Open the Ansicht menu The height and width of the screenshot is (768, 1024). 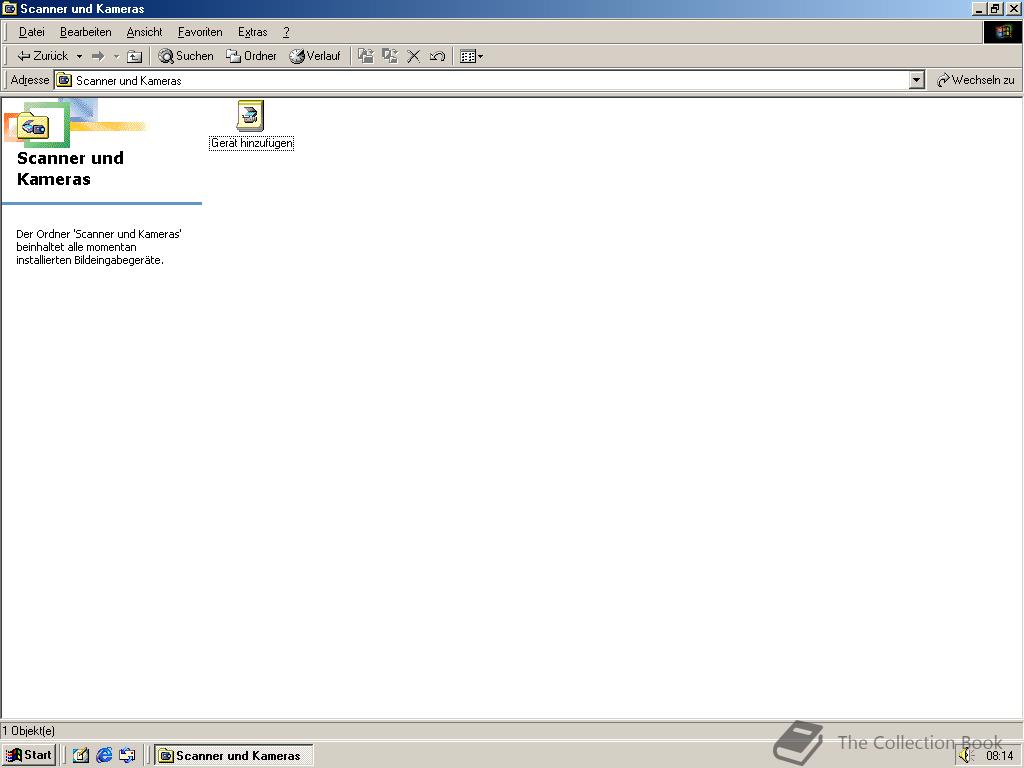coord(144,32)
